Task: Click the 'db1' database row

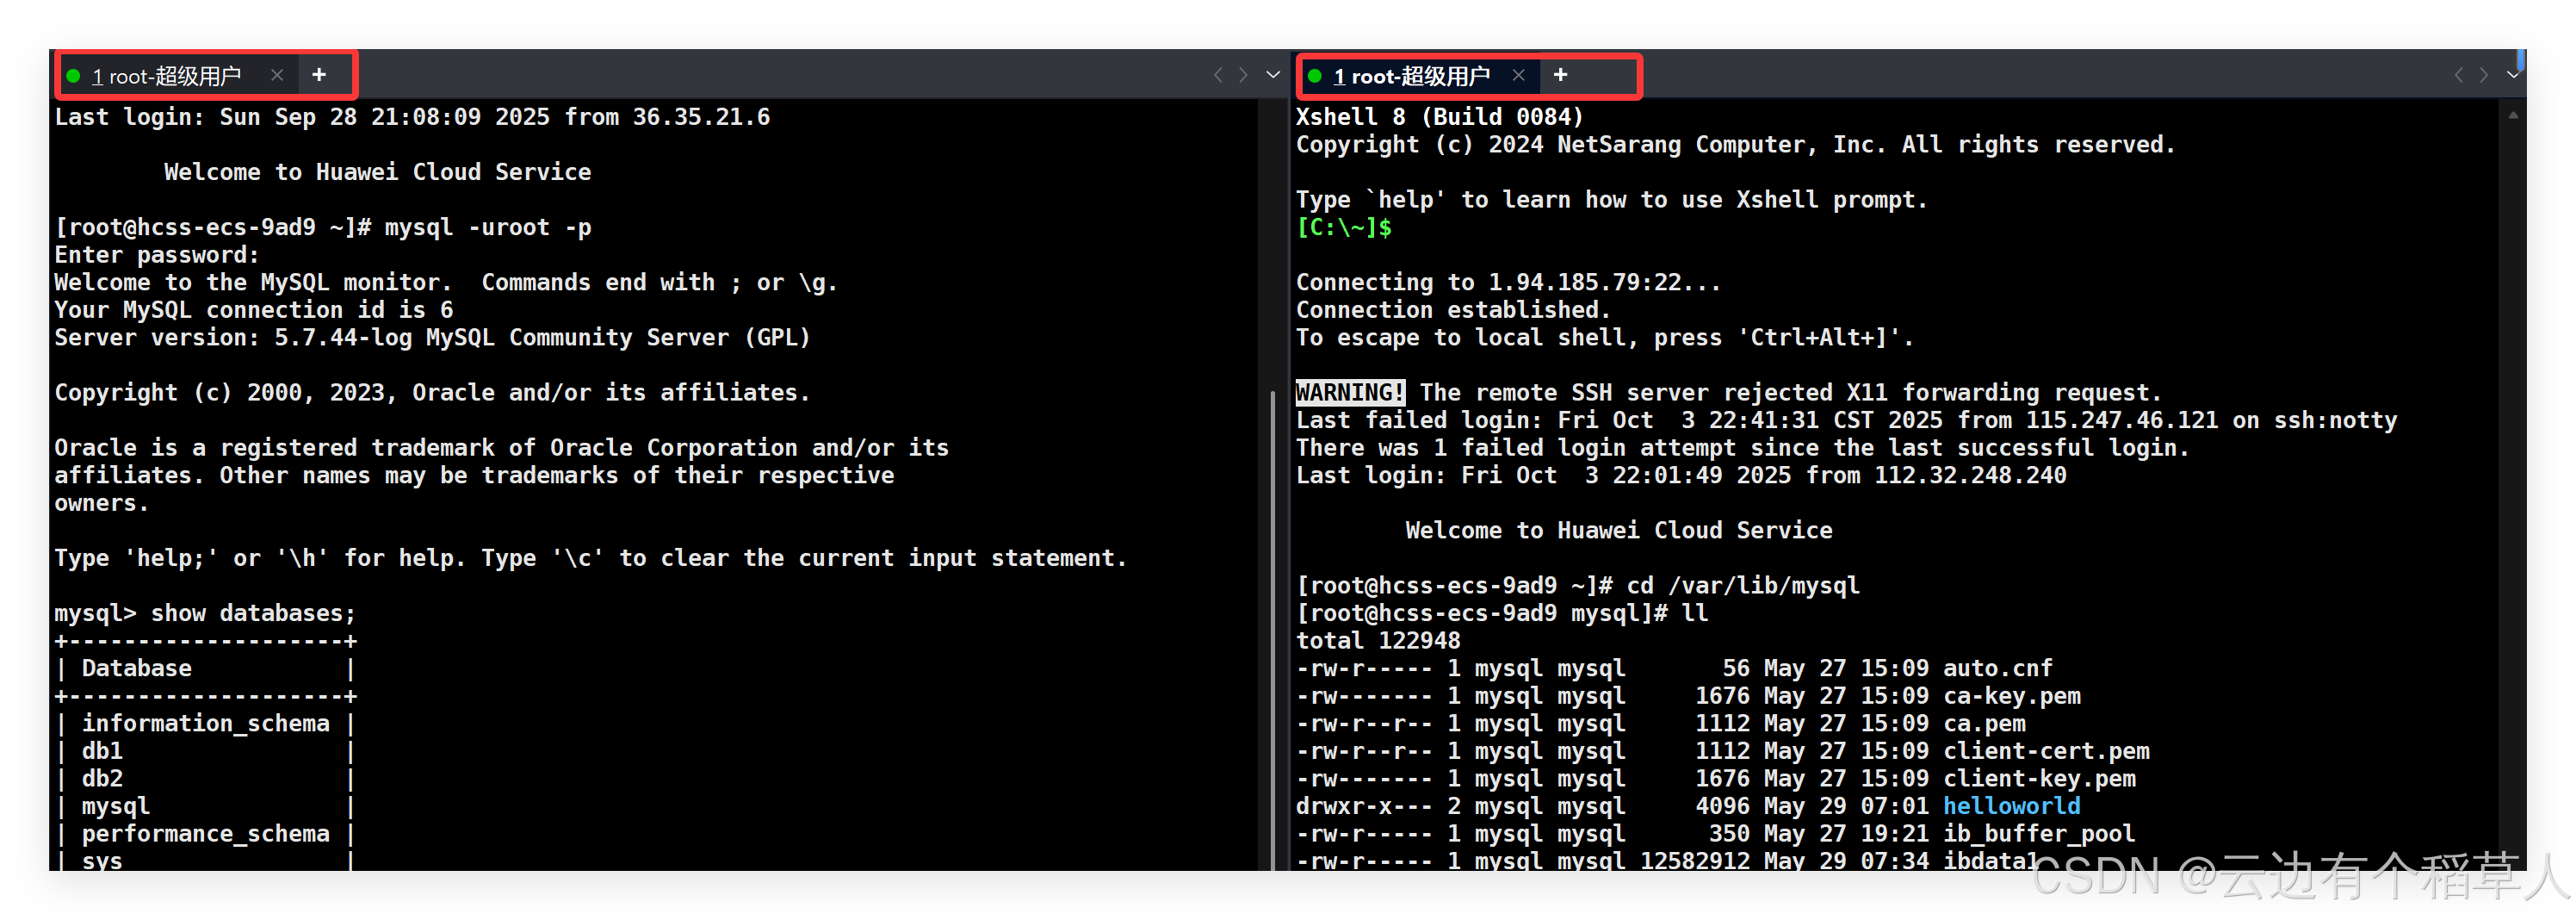Action: [x=205, y=751]
